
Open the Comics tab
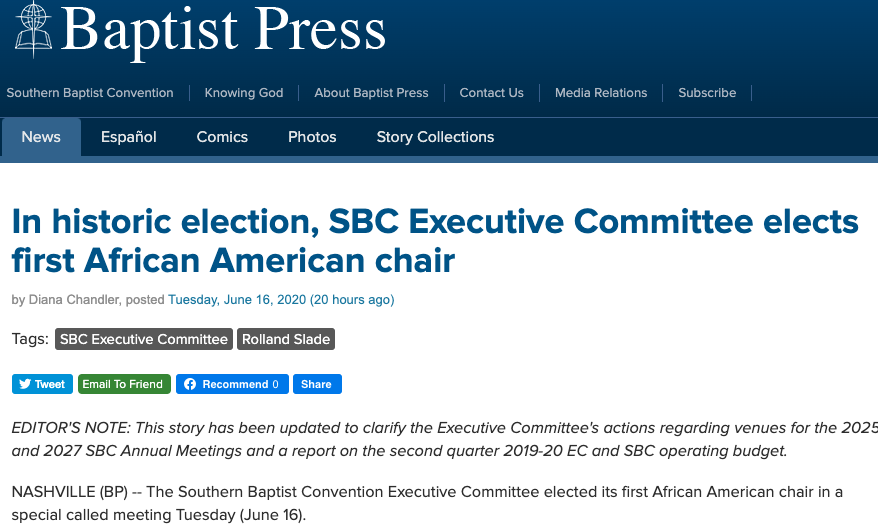click(222, 137)
